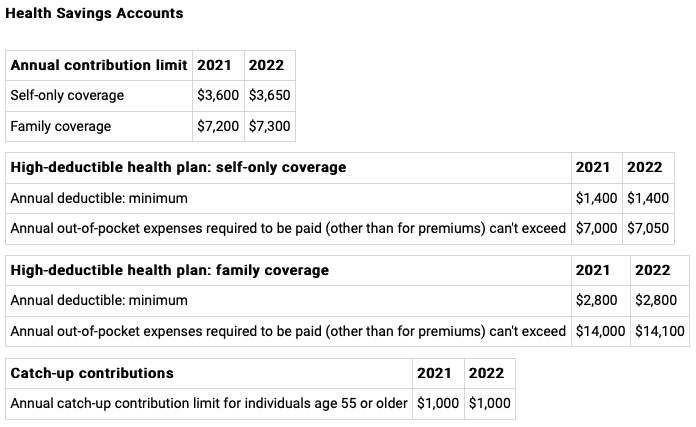Click the $1,000 catch-up value for 2022
The width and height of the screenshot is (696, 427).
489,403
